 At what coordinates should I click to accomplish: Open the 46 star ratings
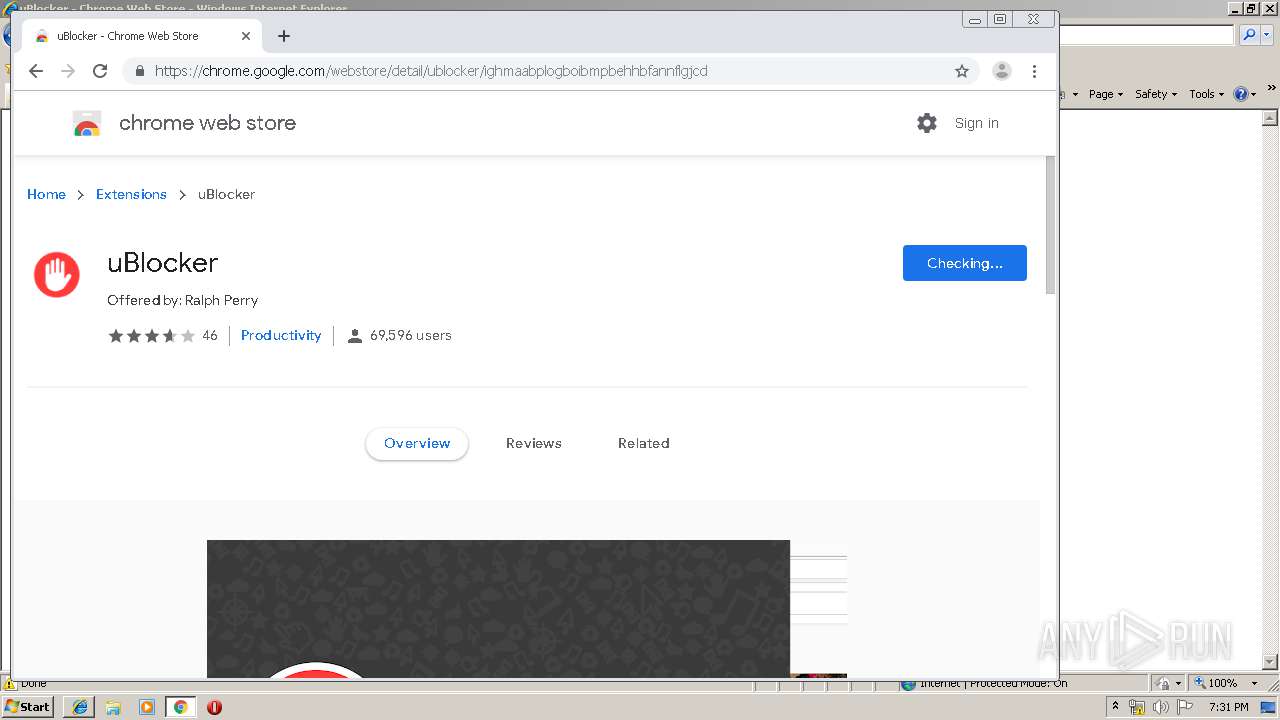click(x=163, y=336)
